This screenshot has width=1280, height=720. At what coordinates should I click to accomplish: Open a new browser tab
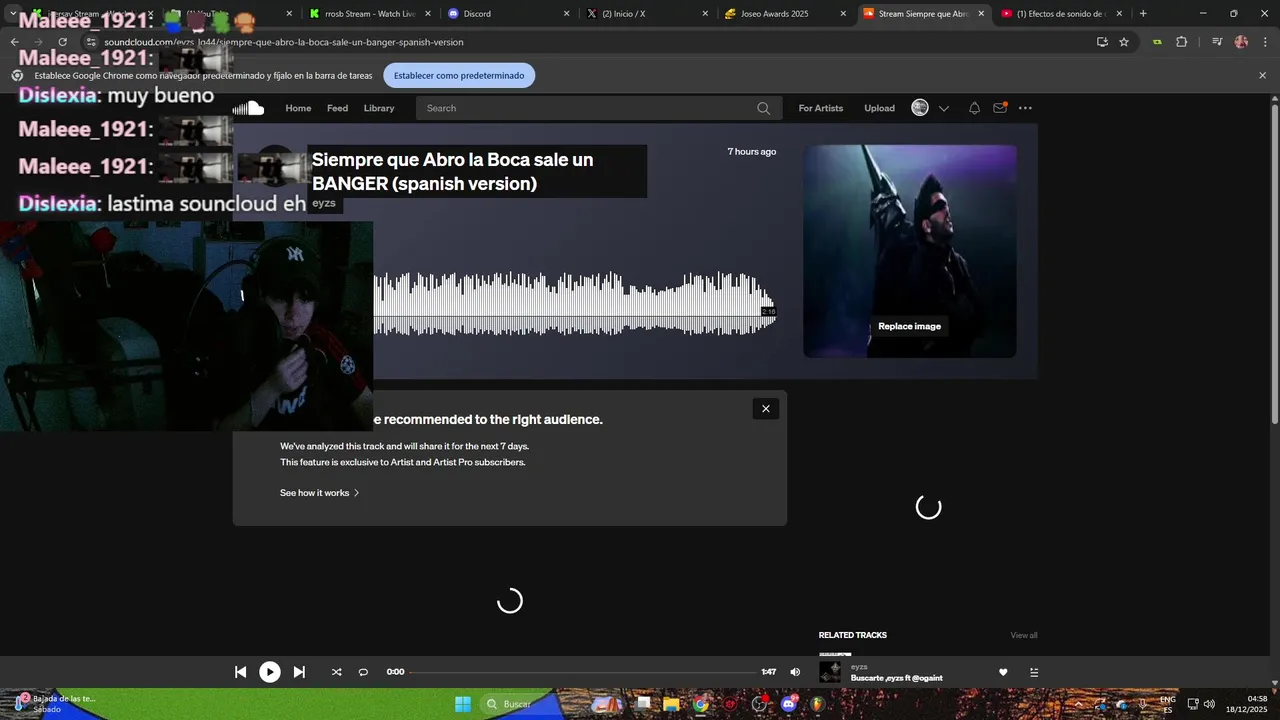coord(1143,14)
